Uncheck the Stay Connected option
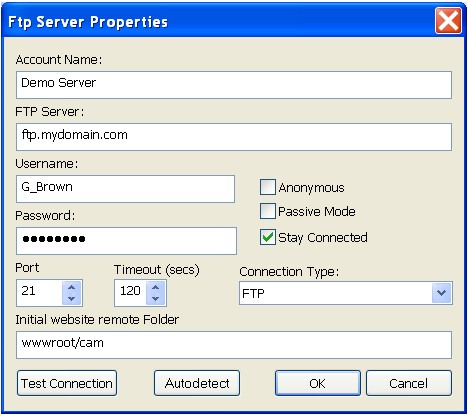 coord(268,237)
